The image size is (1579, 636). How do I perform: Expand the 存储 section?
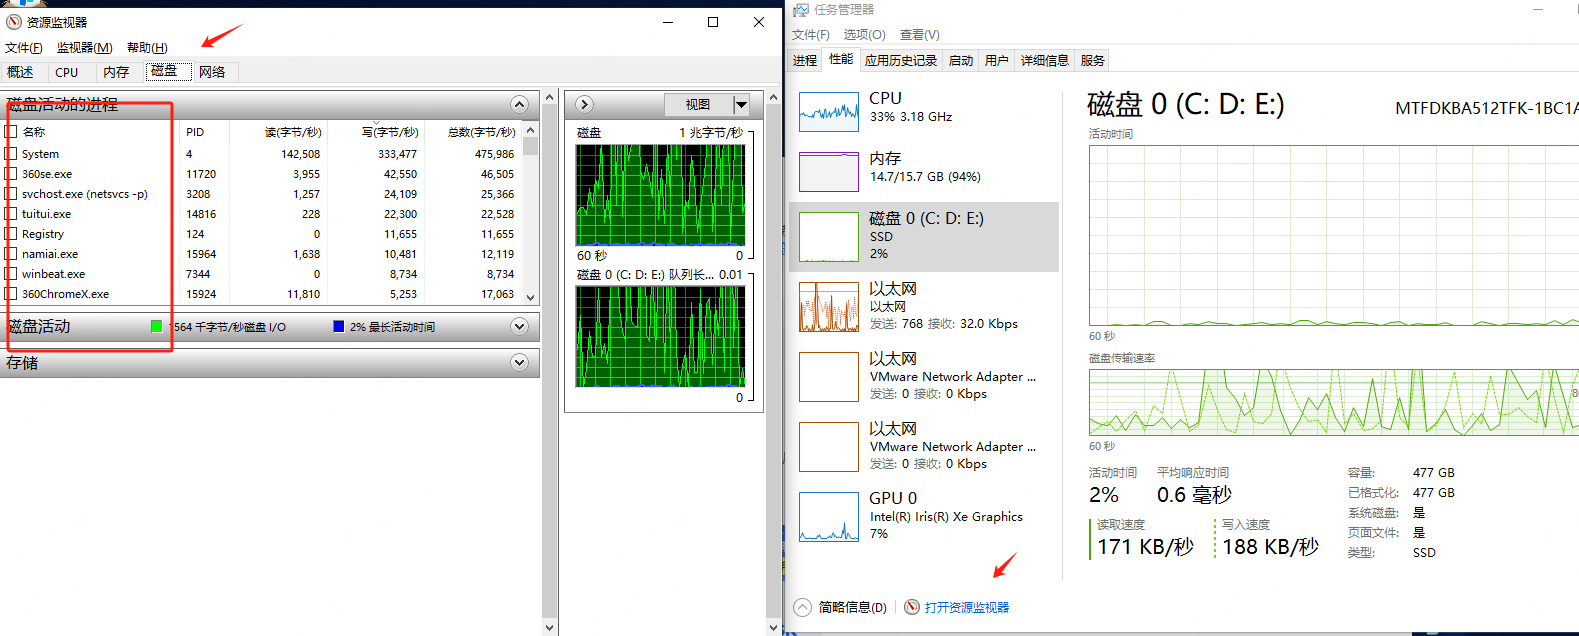click(519, 362)
